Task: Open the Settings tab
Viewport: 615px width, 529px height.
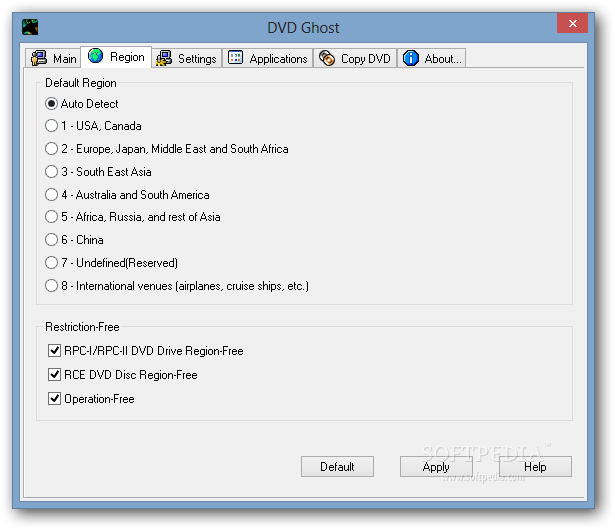Action: point(187,58)
